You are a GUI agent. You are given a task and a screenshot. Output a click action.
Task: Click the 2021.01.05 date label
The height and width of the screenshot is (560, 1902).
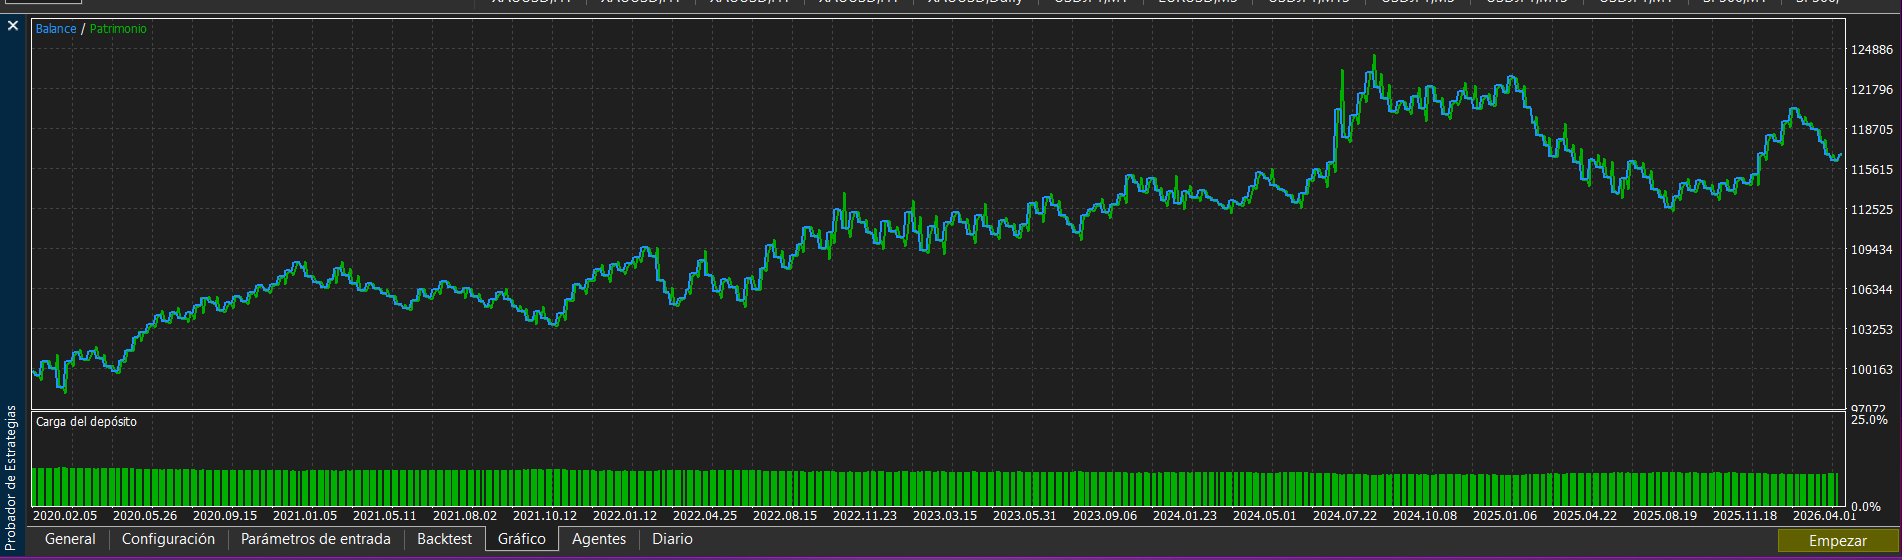[305, 516]
